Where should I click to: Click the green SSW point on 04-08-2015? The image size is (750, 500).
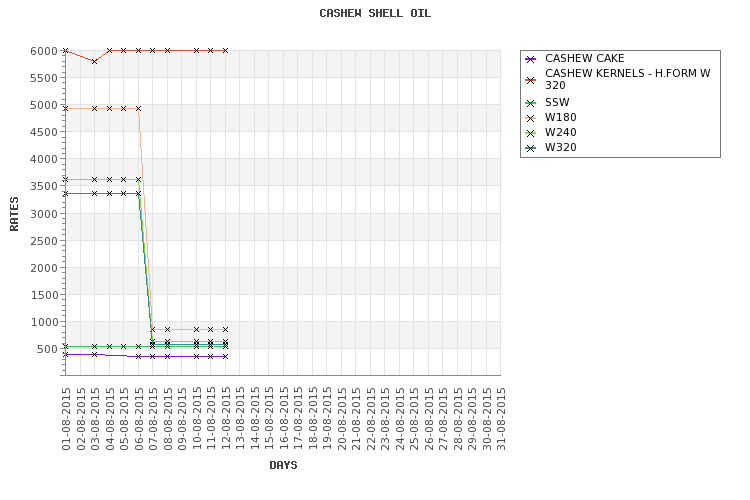point(110,346)
